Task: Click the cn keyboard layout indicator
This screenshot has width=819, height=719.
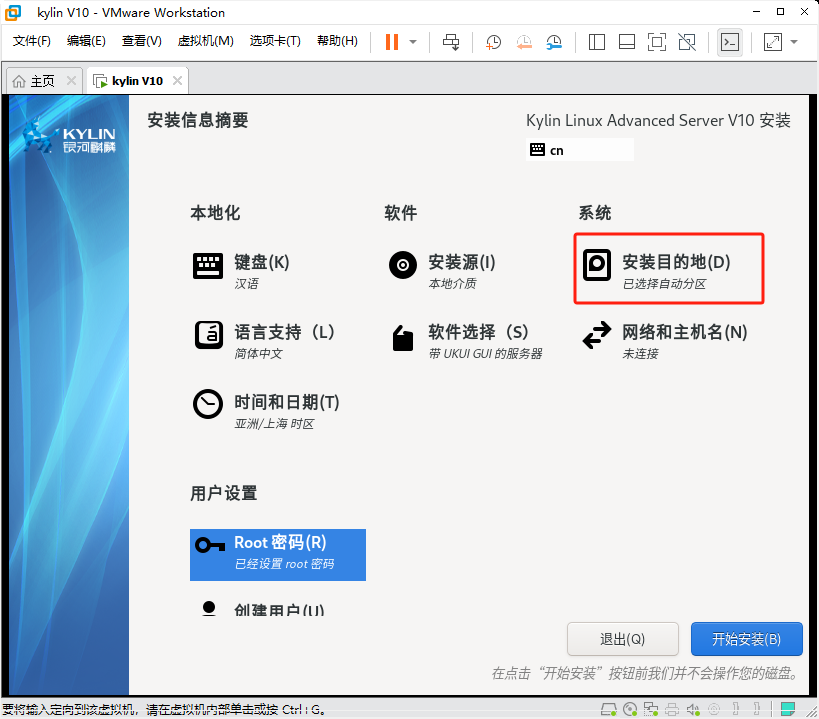Action: pyautogui.click(x=579, y=150)
